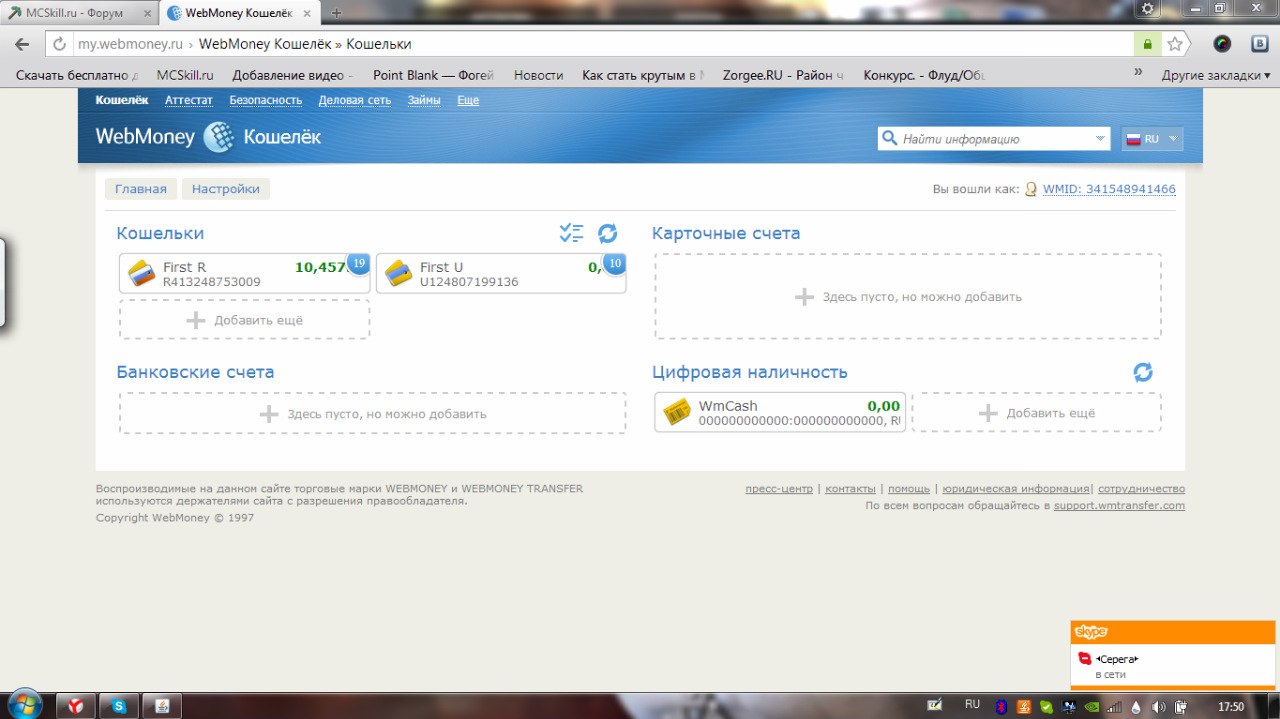Open the Новости bookmark
1280x719 pixels.
[x=538, y=75]
